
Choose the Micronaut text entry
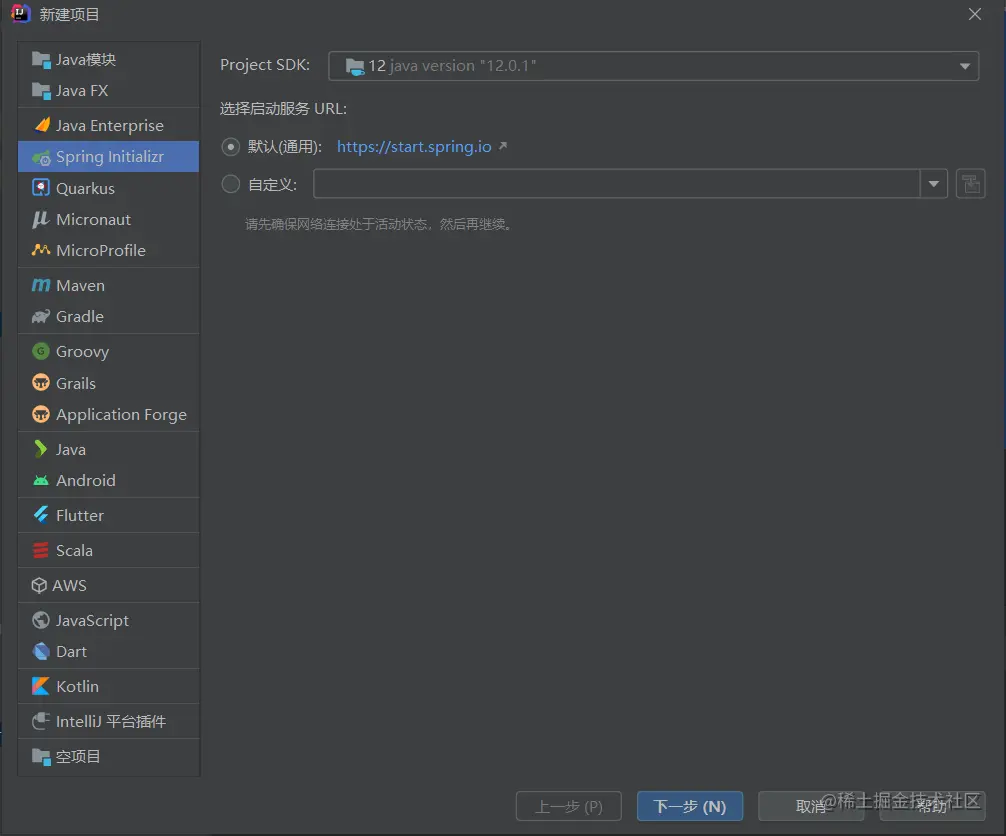point(94,219)
